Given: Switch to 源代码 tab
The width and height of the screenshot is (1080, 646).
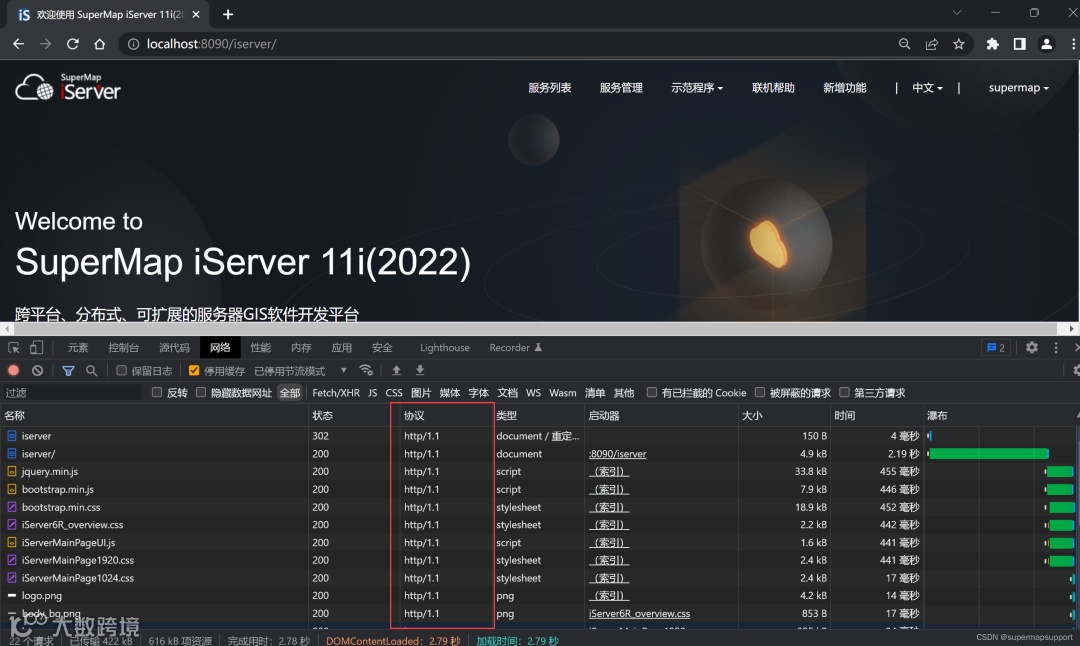Looking at the screenshot, I should (174, 348).
